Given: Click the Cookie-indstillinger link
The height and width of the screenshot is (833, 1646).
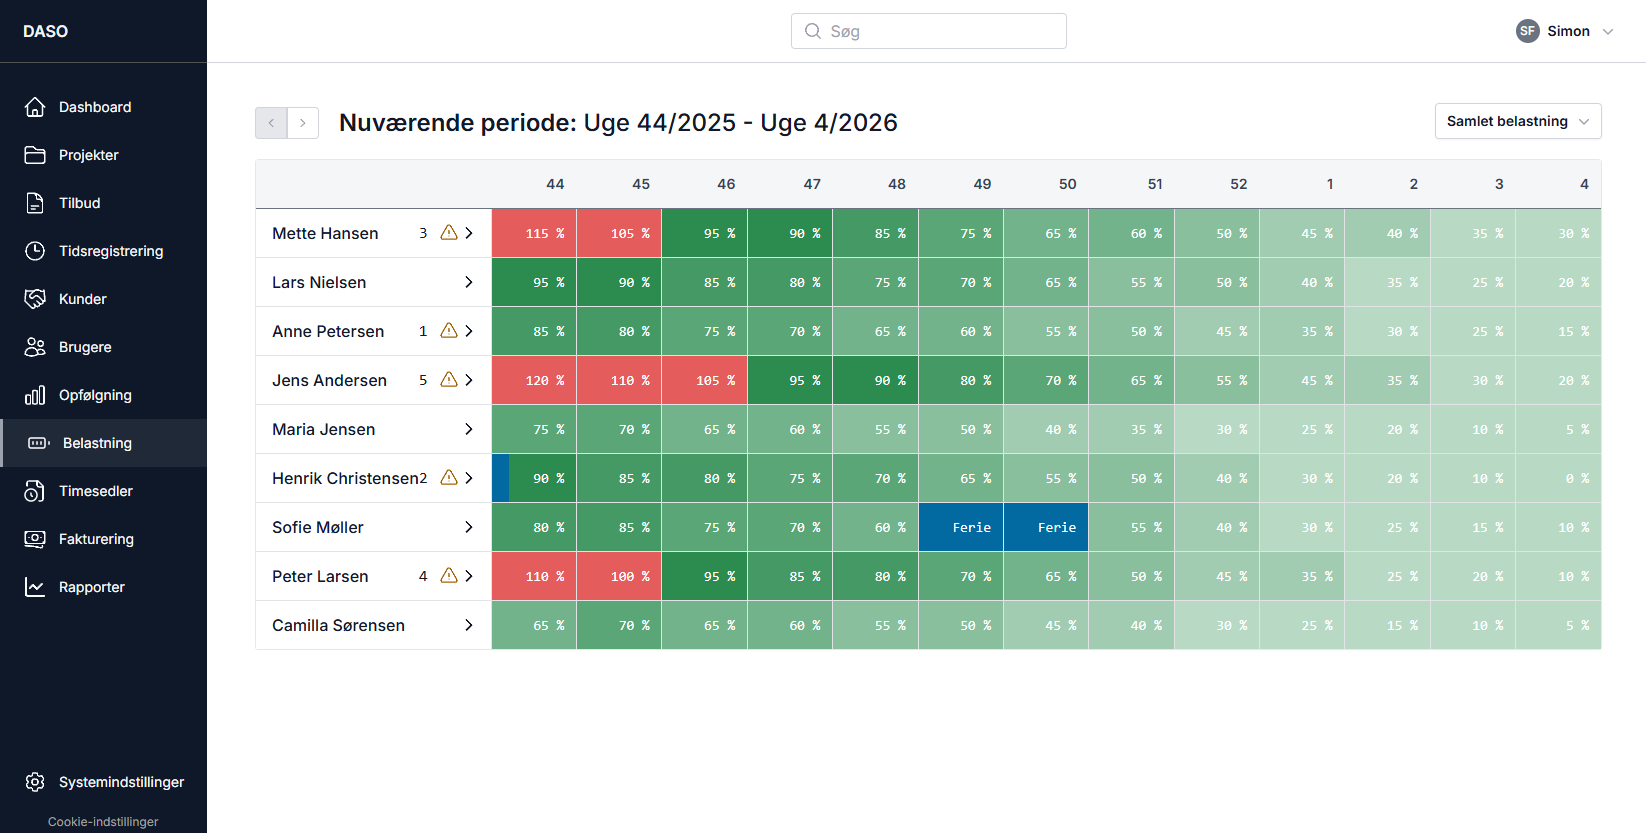Looking at the screenshot, I should pos(103,822).
